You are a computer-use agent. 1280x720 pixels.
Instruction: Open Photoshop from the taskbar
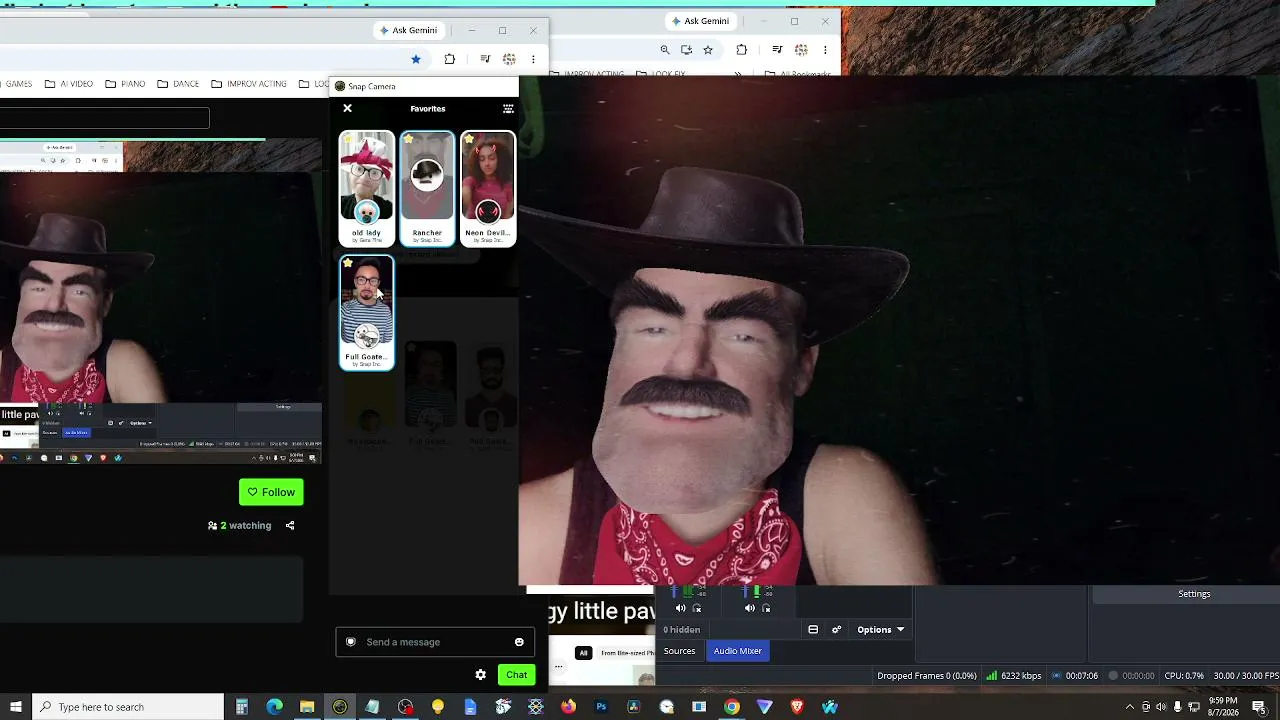[x=601, y=707]
